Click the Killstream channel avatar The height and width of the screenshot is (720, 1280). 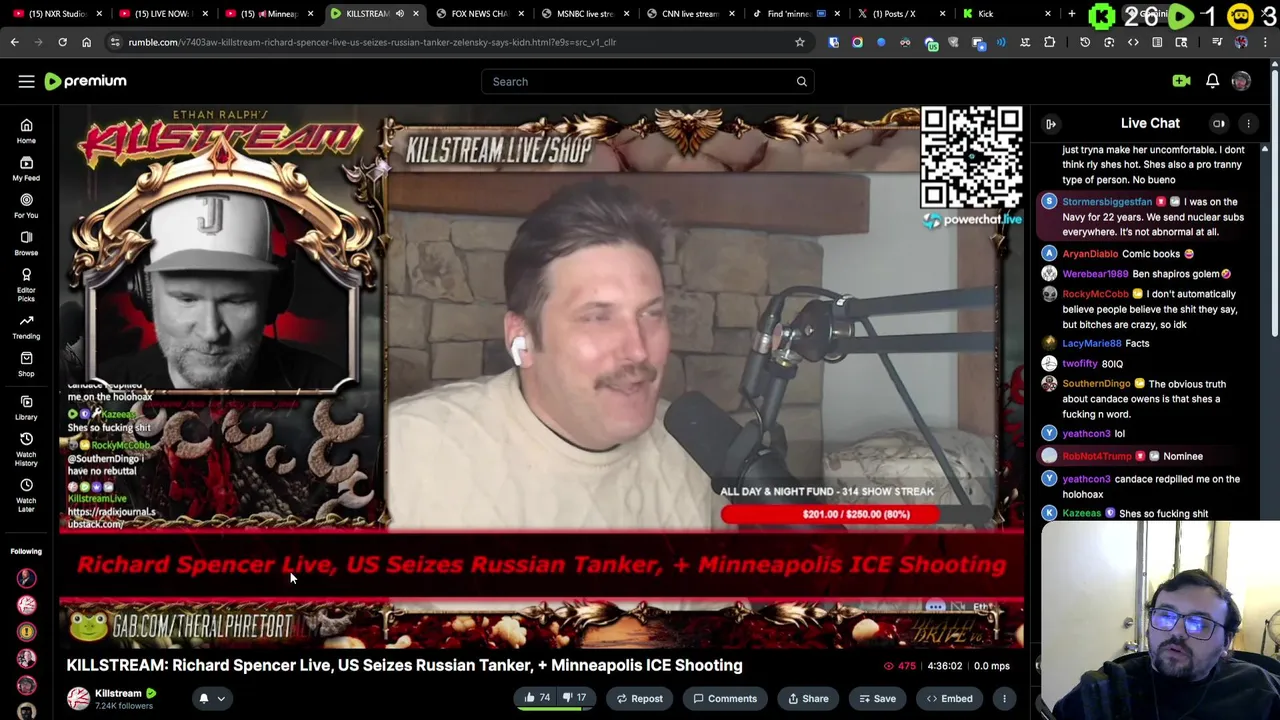click(78, 698)
